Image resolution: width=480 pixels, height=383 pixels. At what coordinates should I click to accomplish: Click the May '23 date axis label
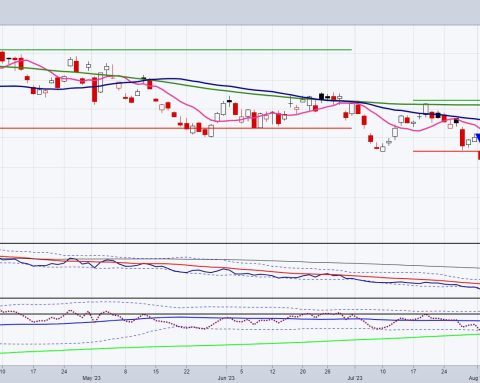coord(91,378)
